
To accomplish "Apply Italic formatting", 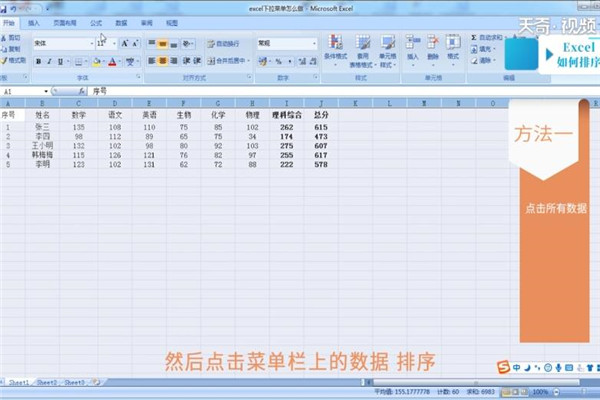I will 49,61.
